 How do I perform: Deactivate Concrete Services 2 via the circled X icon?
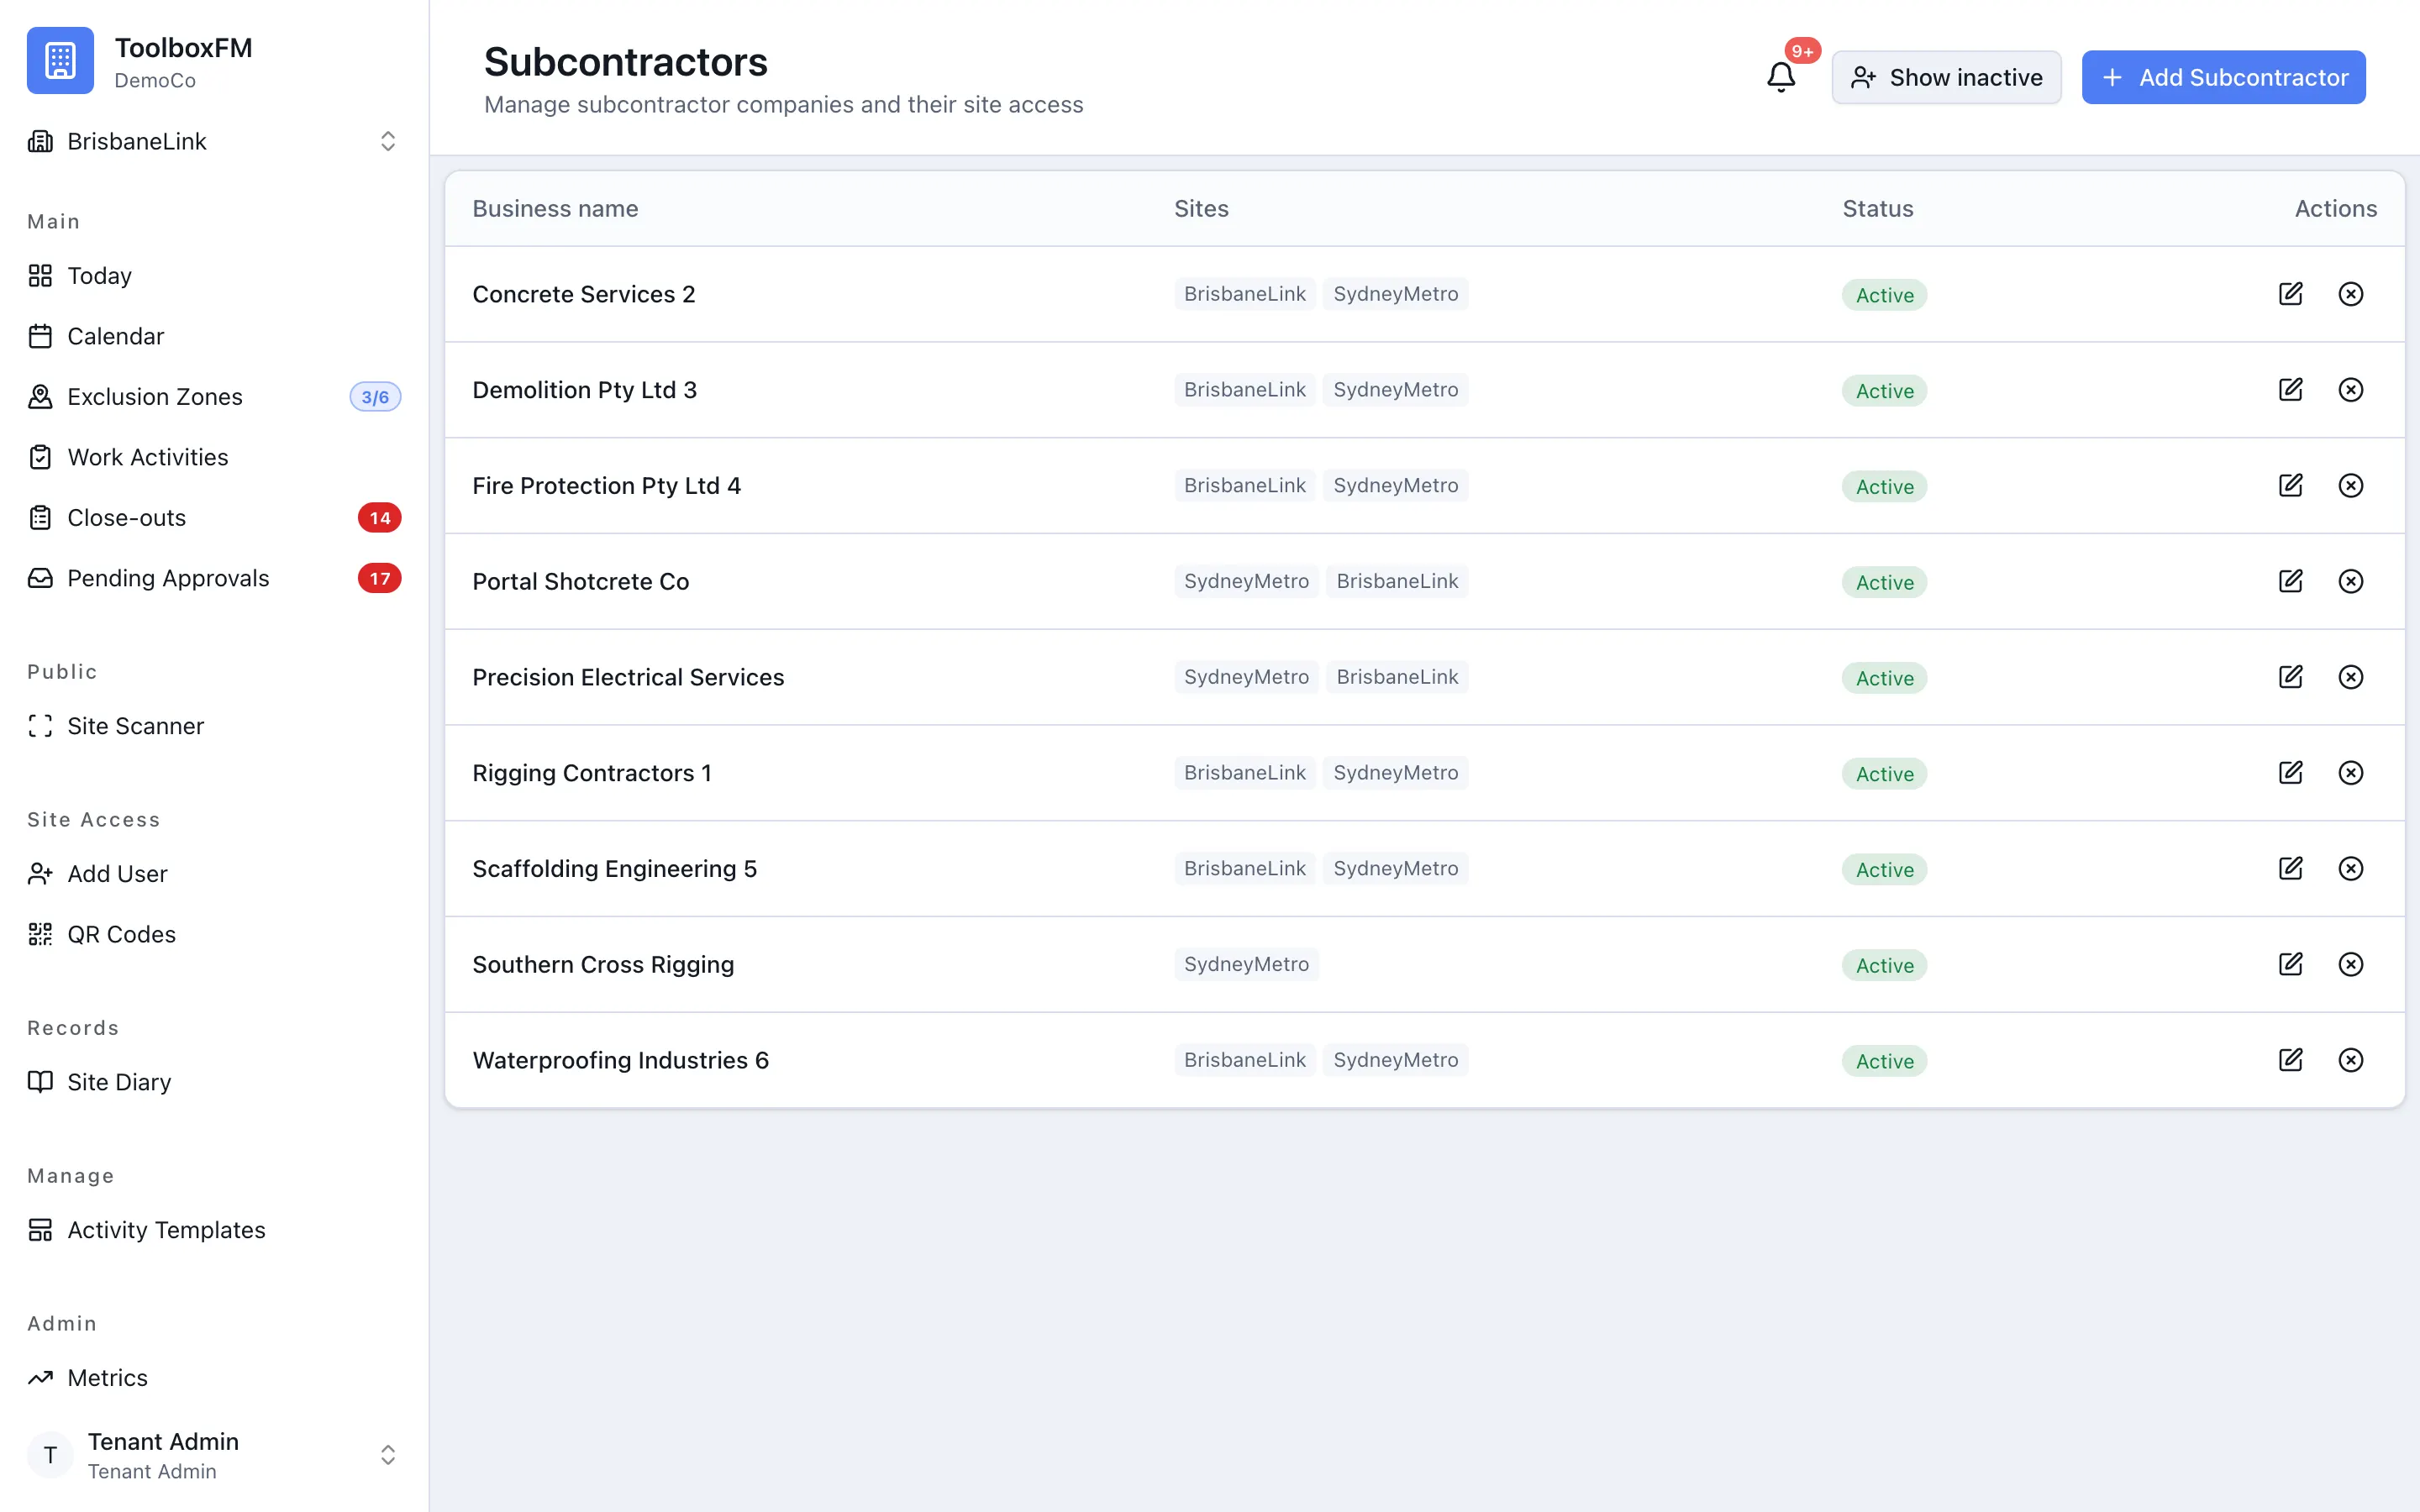[2350, 294]
